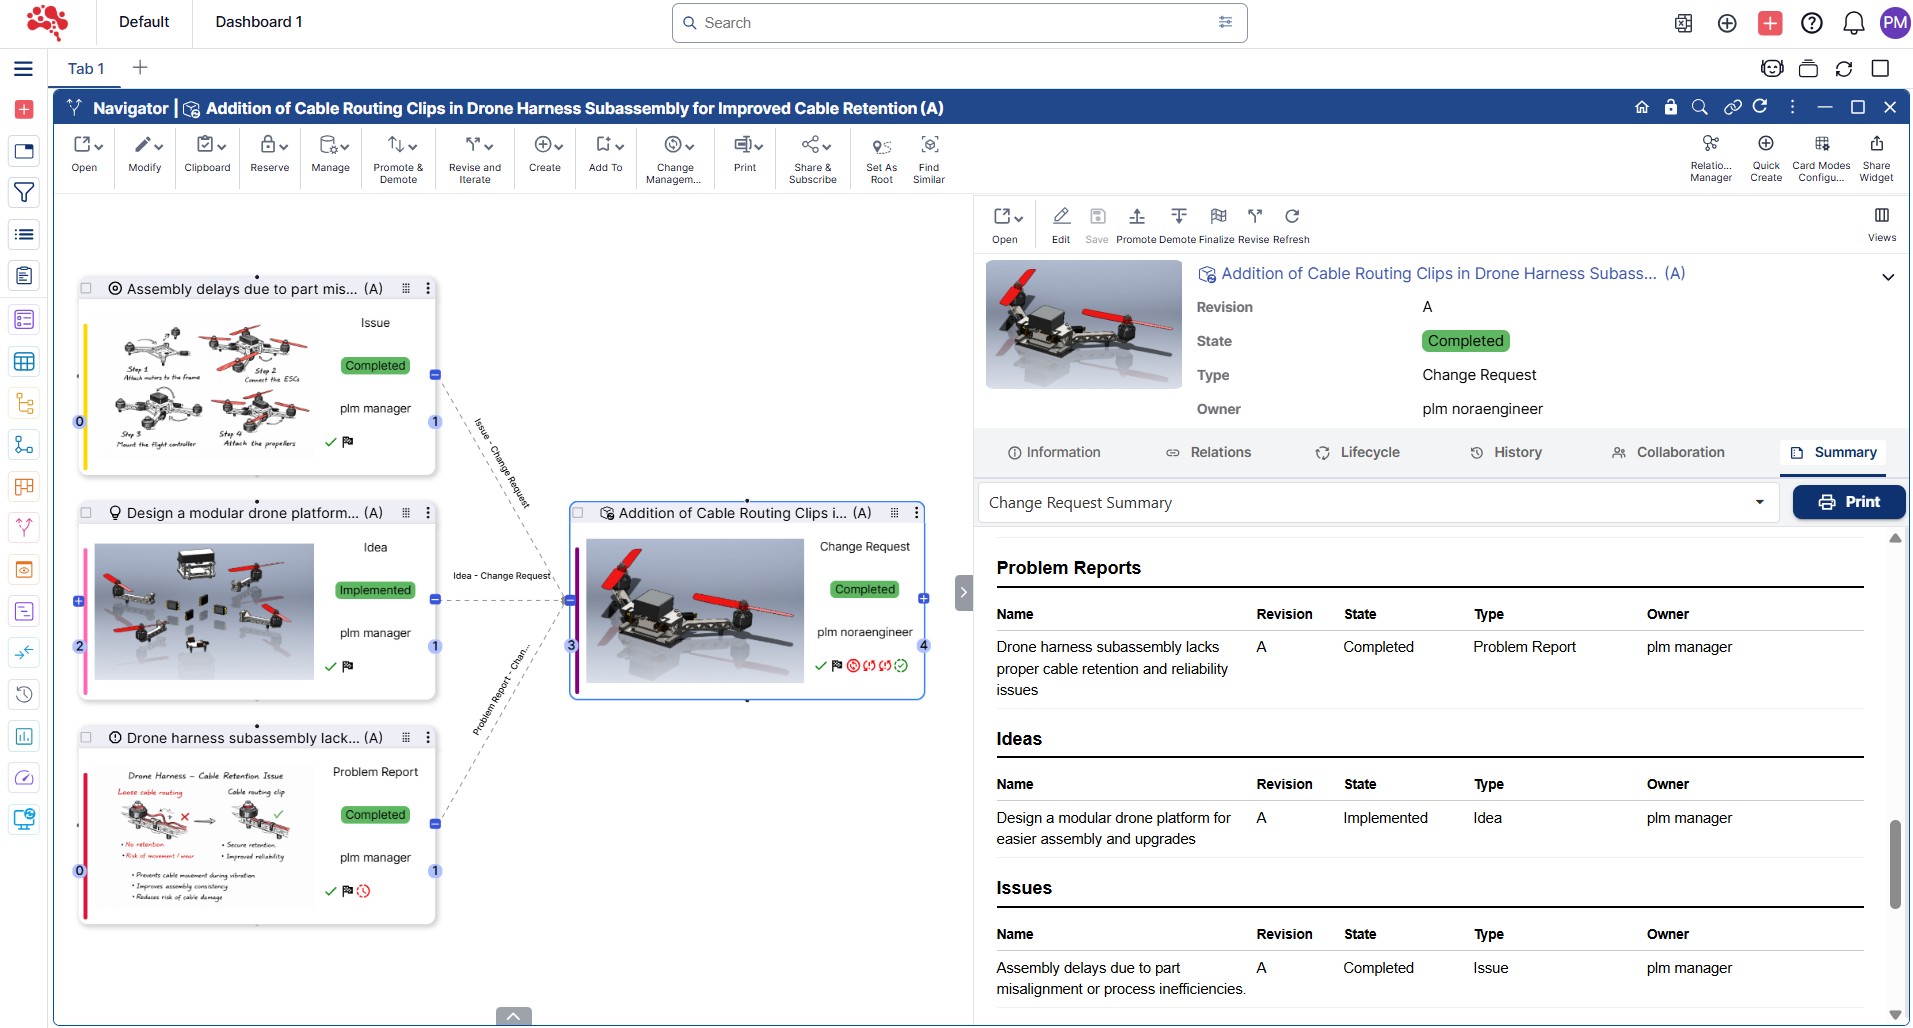Image resolution: width=1913 pixels, height=1028 pixels.
Task: Open the change request title link
Action: click(x=1438, y=274)
